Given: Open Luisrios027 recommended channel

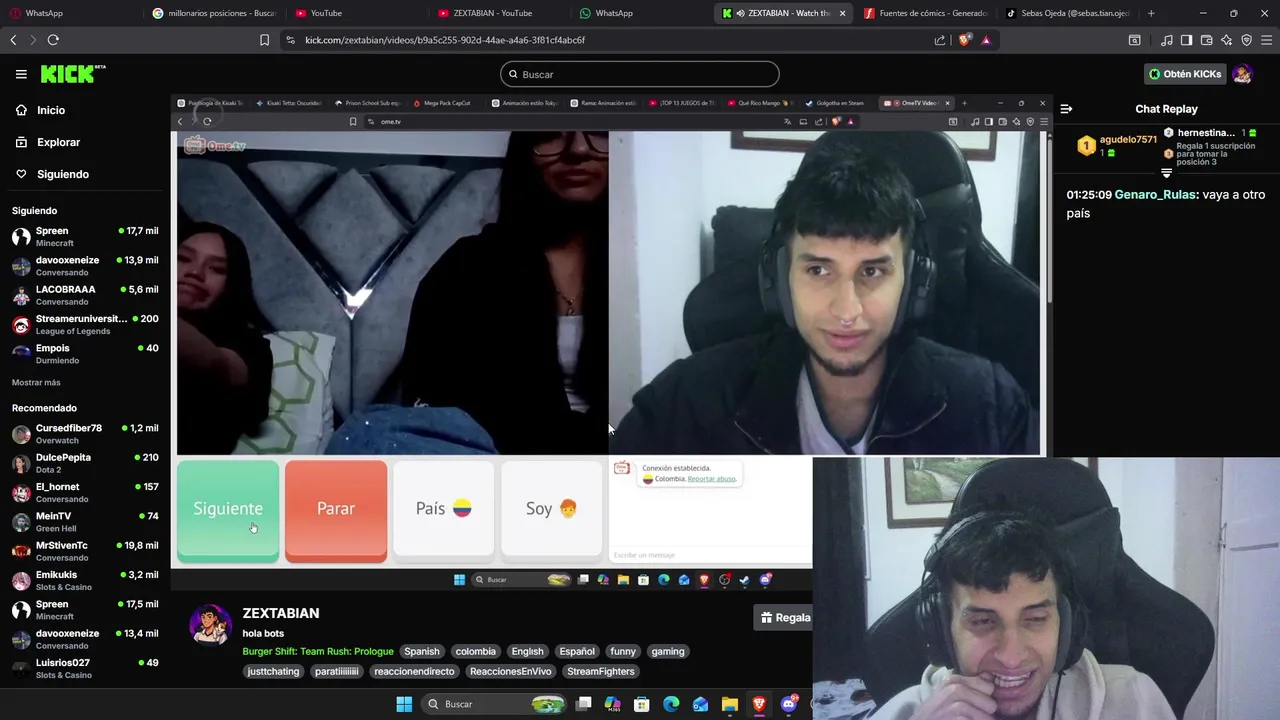Looking at the screenshot, I should coord(85,668).
